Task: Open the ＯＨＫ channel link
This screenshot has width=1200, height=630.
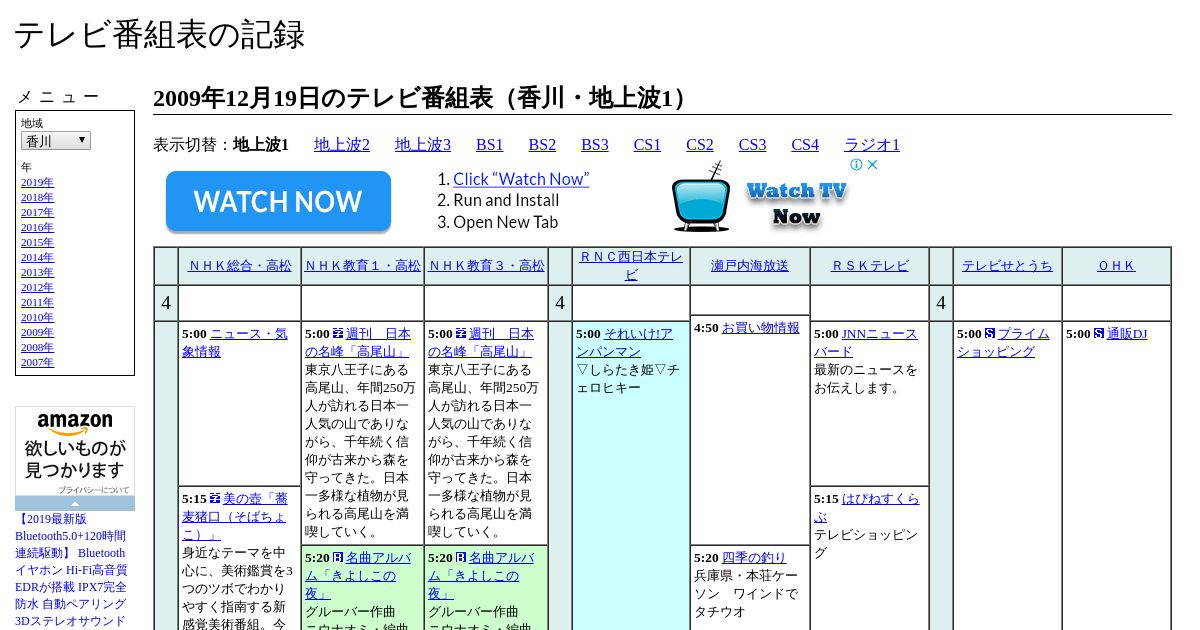Action: (1116, 266)
